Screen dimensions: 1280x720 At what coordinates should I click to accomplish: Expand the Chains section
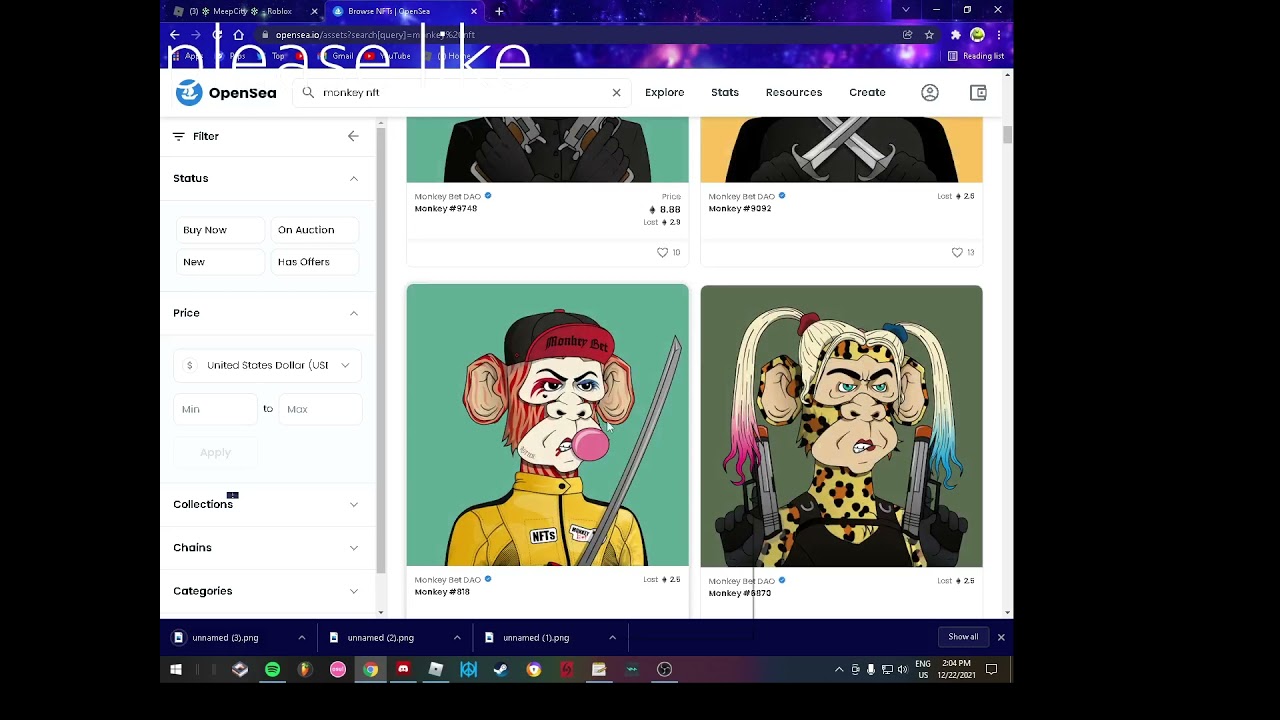click(266, 547)
